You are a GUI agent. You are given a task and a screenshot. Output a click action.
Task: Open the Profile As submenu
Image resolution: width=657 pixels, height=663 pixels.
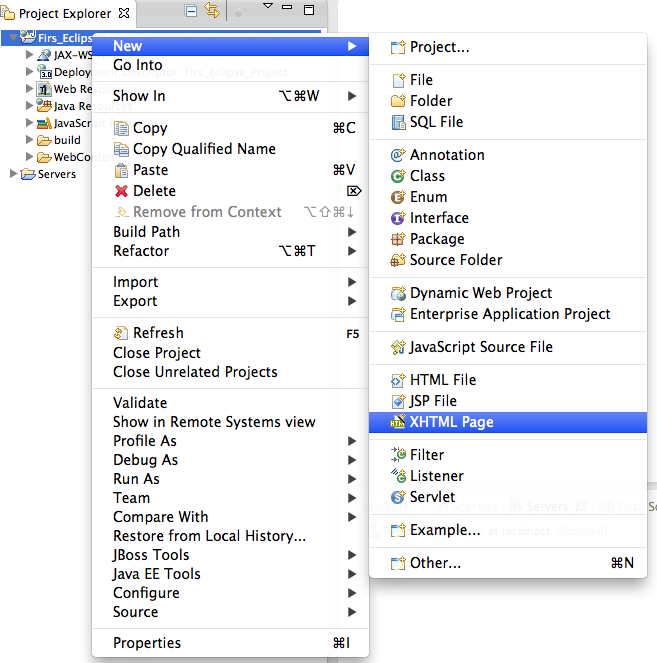[x=230, y=441]
